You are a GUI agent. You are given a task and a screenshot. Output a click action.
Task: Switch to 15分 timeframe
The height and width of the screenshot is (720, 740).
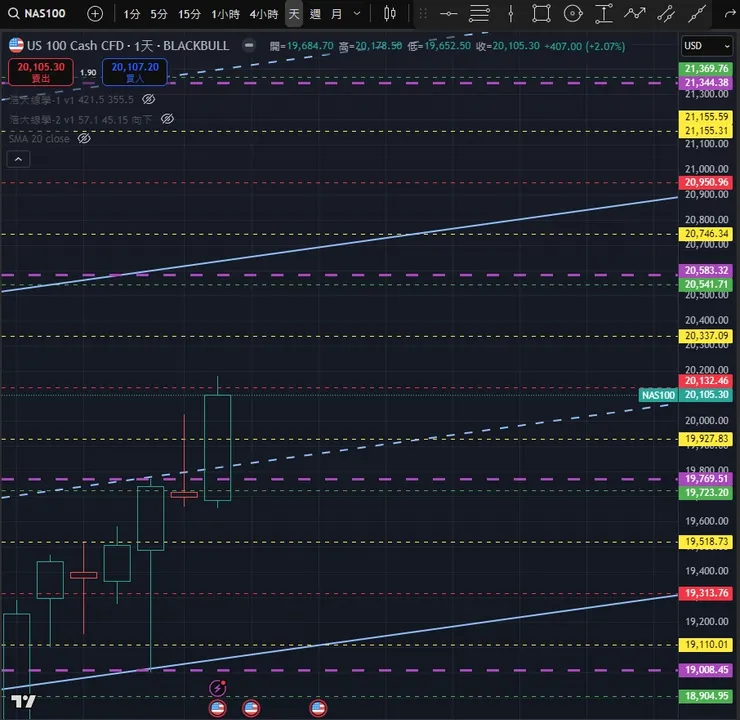[x=189, y=14]
